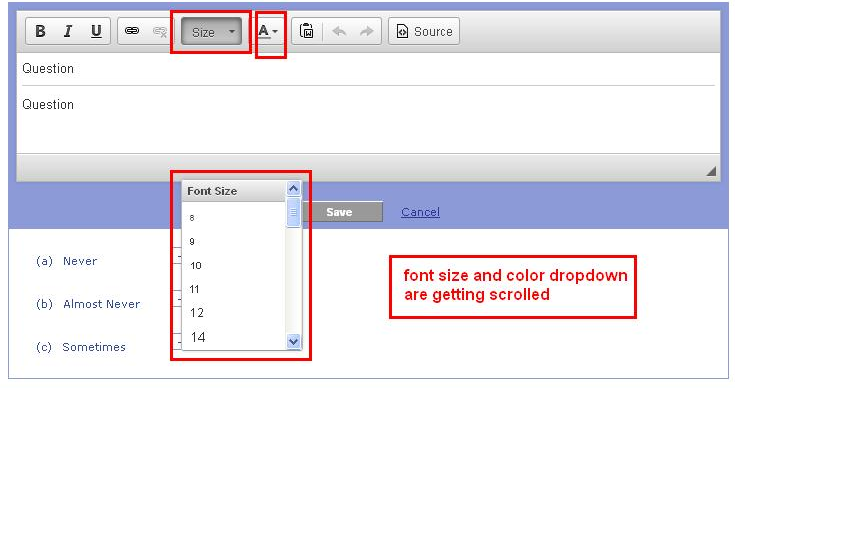This screenshot has width=864, height=540.
Task: Click the insert link icon
Action: [x=132, y=31]
